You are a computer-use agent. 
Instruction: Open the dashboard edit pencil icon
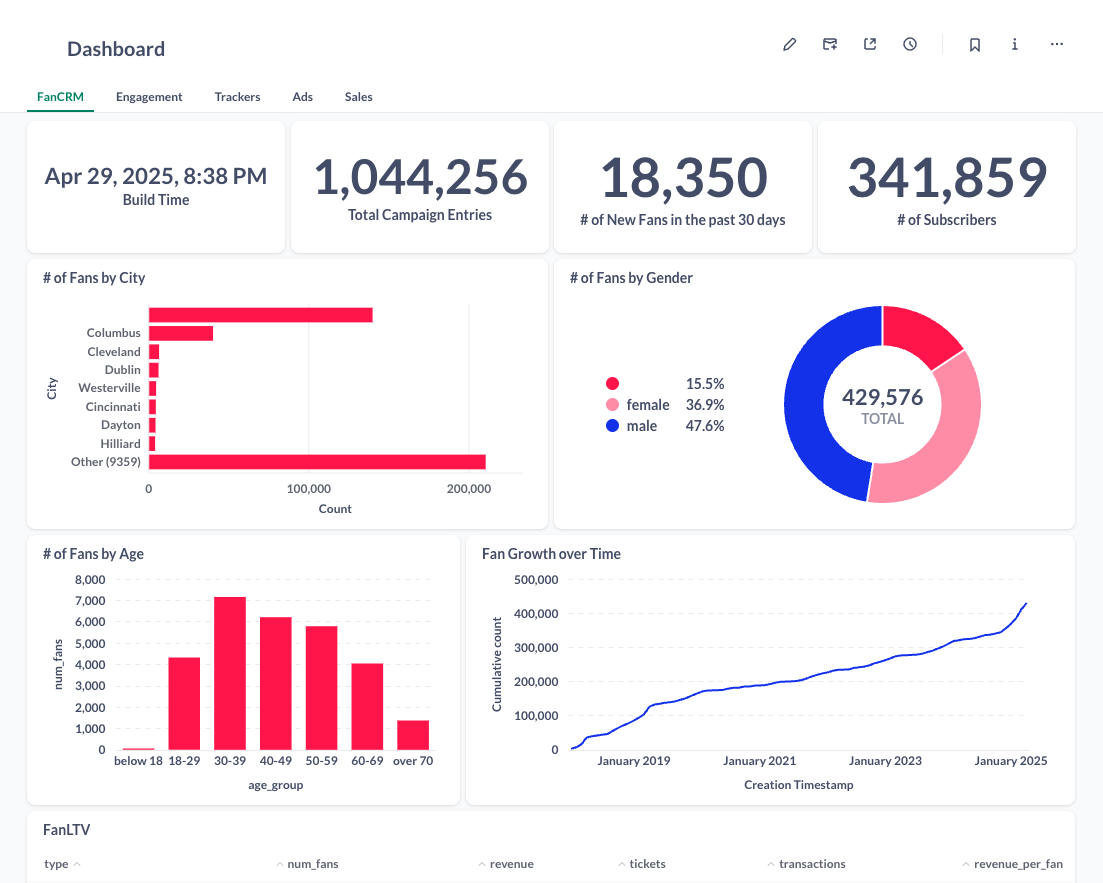[789, 44]
